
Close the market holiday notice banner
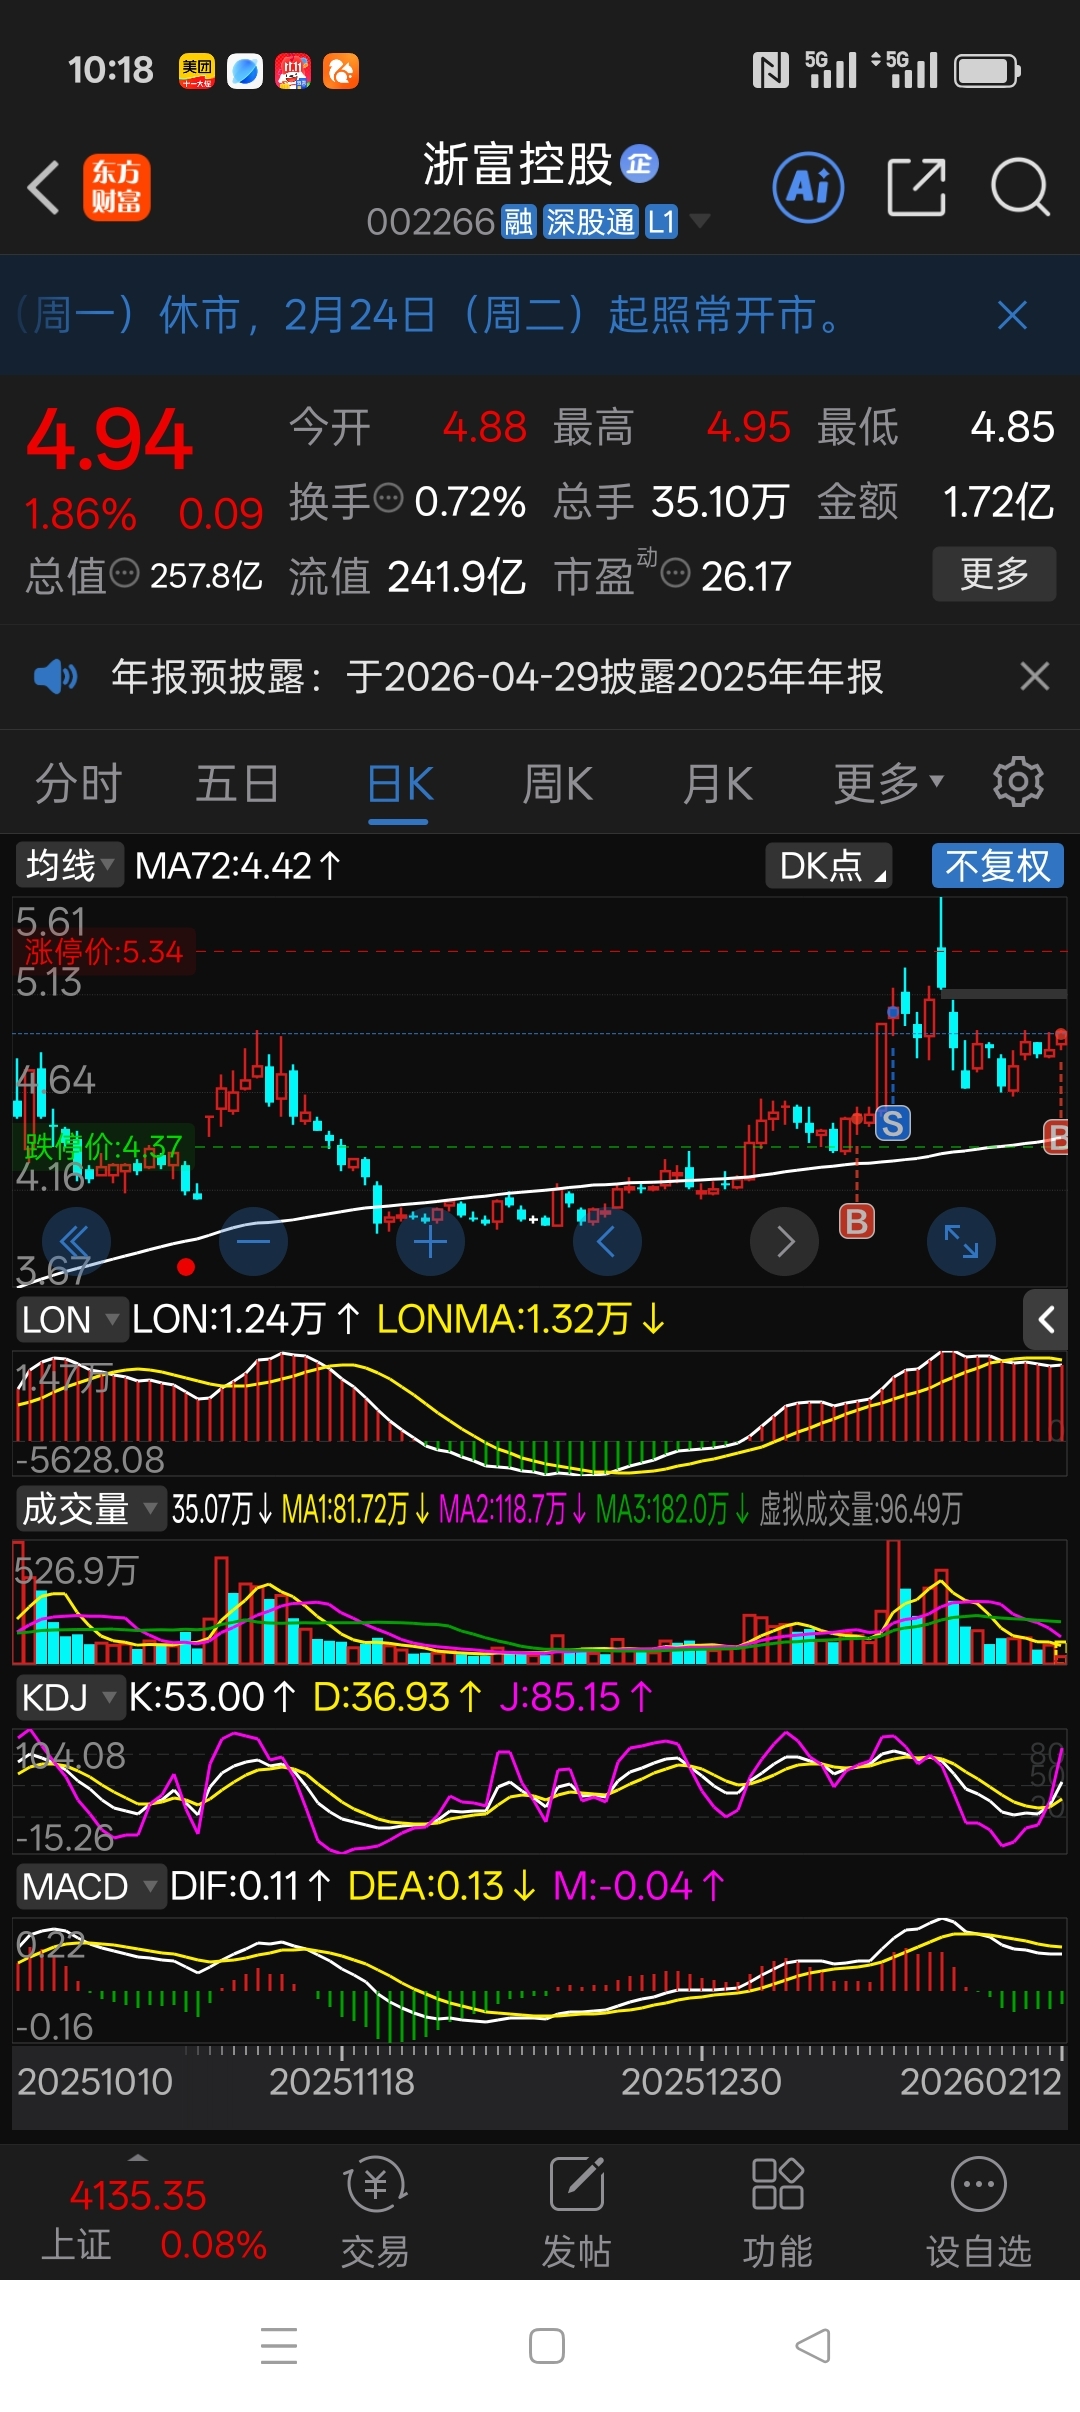click(x=1012, y=315)
